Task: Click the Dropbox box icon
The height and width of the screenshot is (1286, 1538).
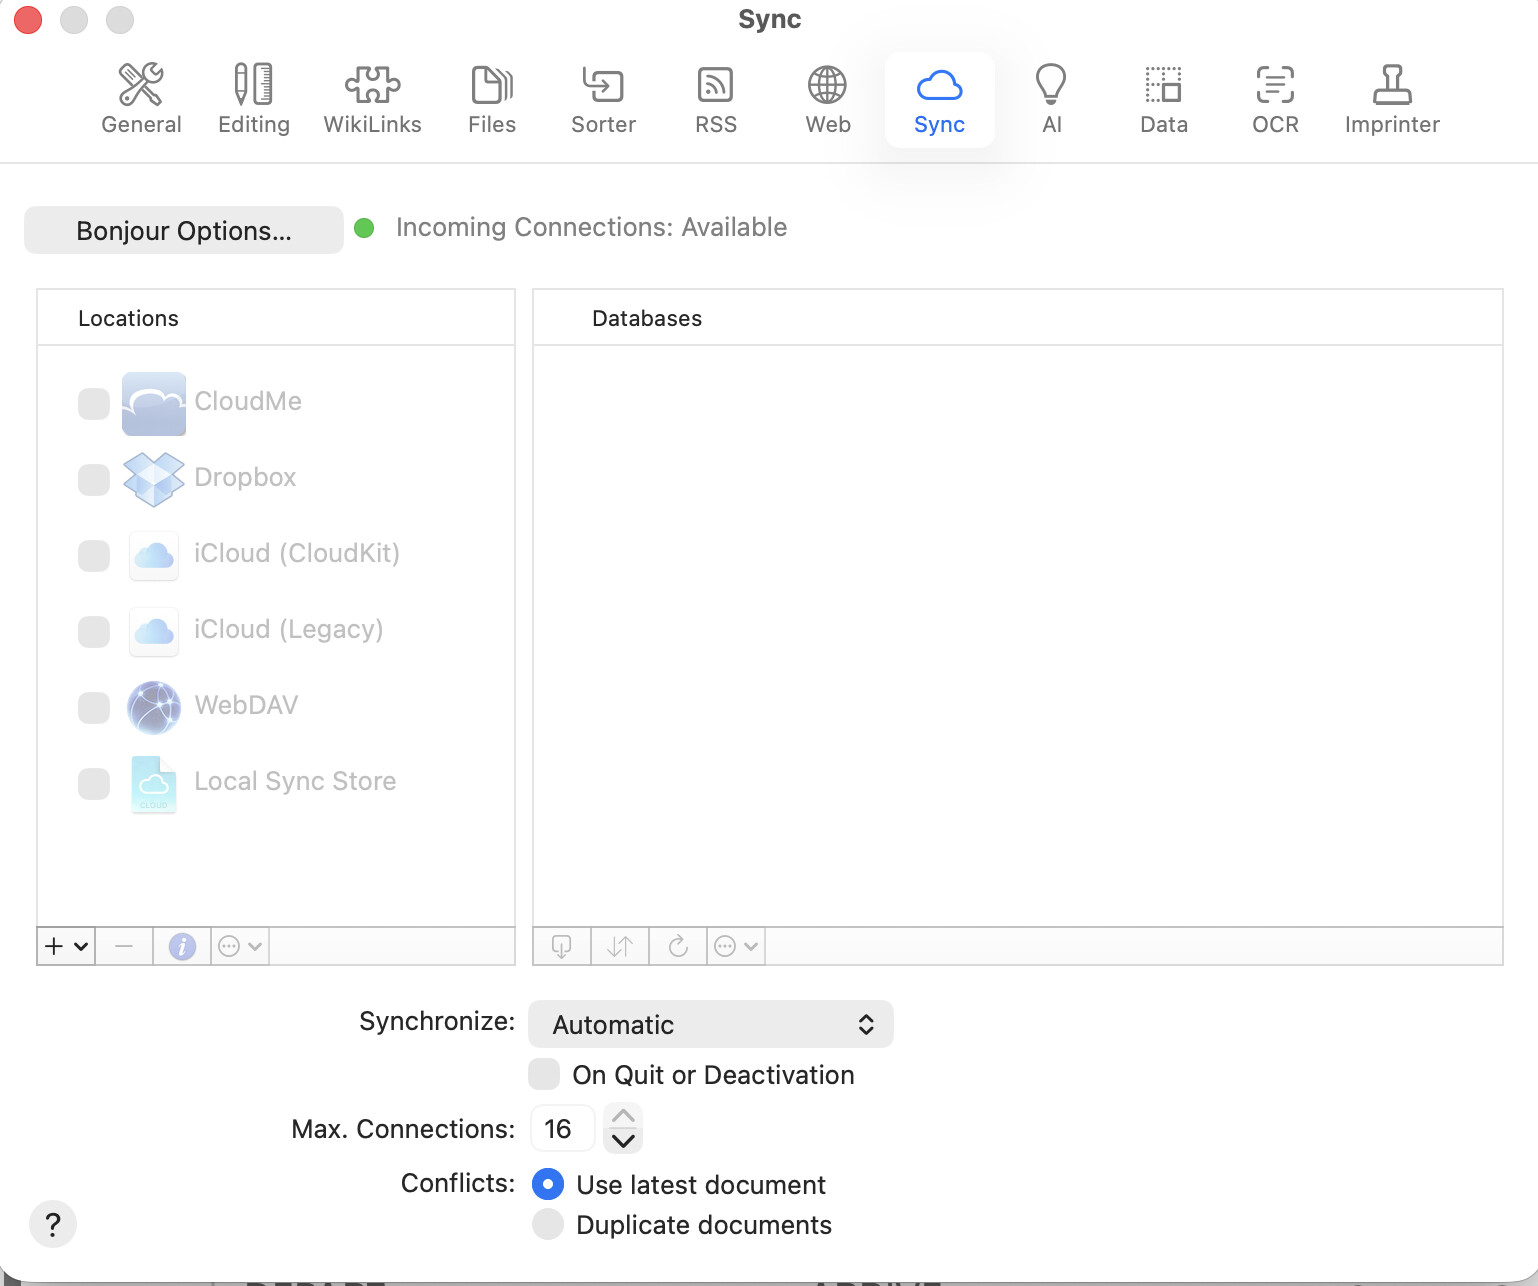Action: tap(154, 479)
